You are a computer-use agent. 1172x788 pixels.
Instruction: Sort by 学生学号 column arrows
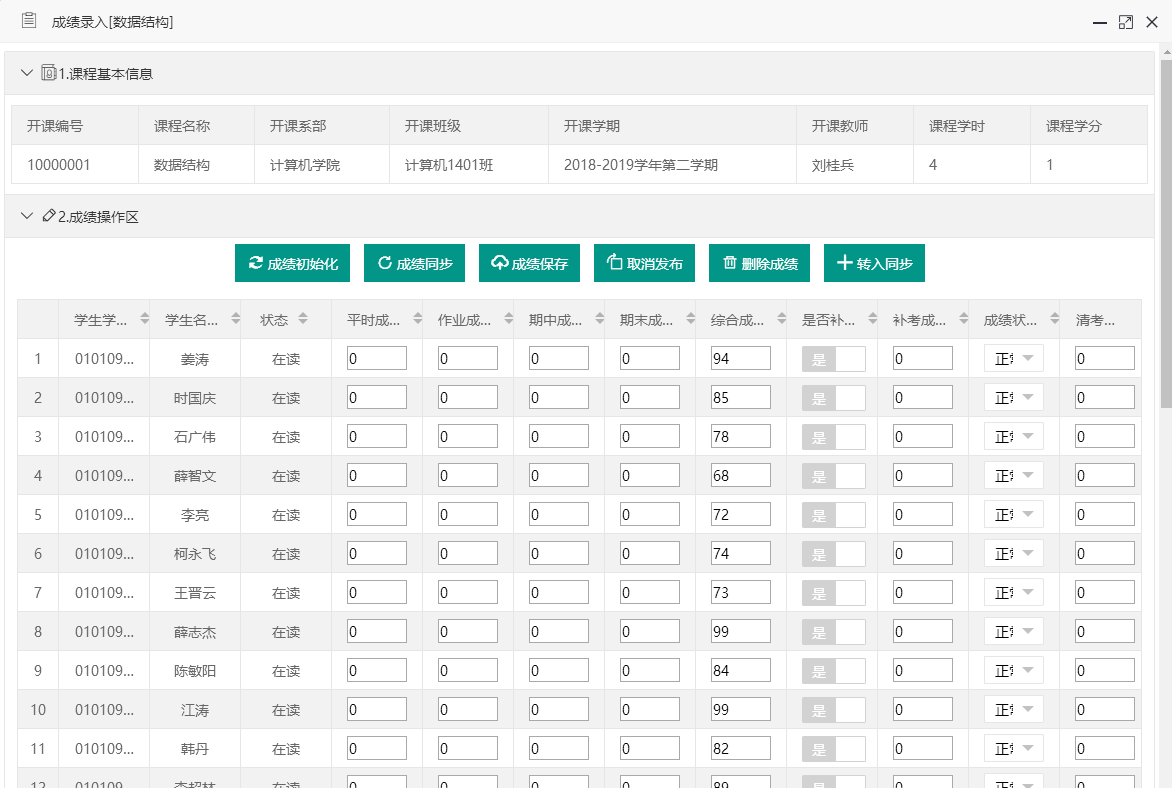tap(144, 319)
